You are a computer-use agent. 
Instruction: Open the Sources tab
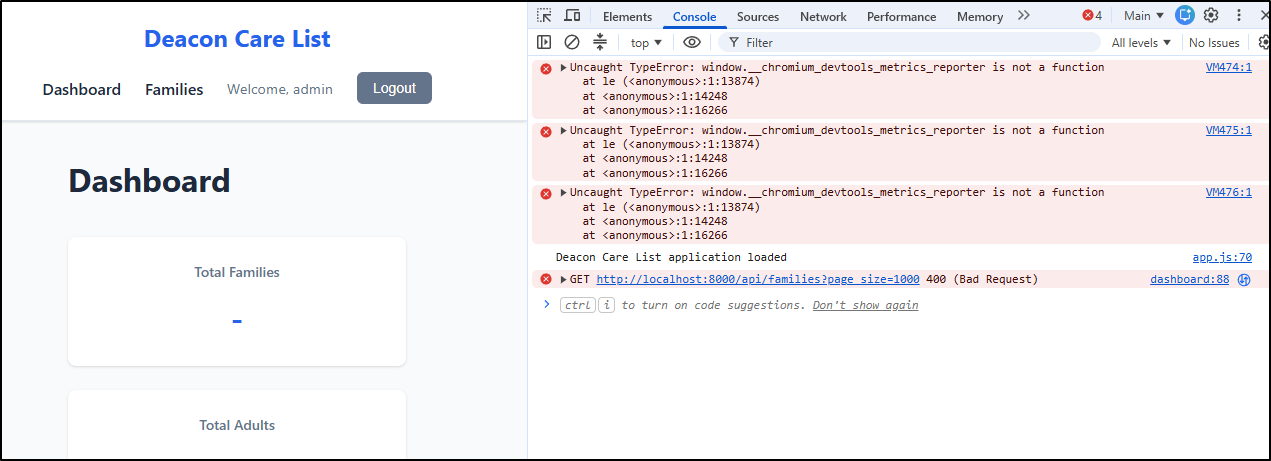758,16
